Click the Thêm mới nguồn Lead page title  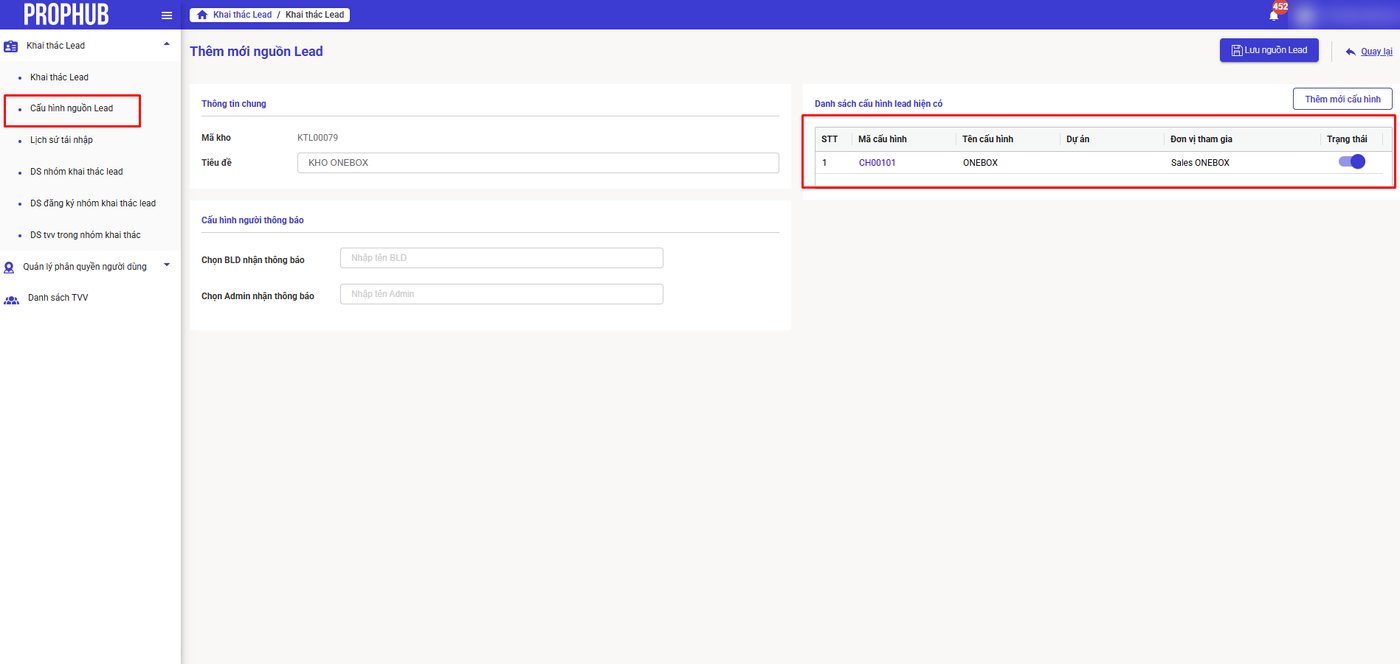point(256,51)
